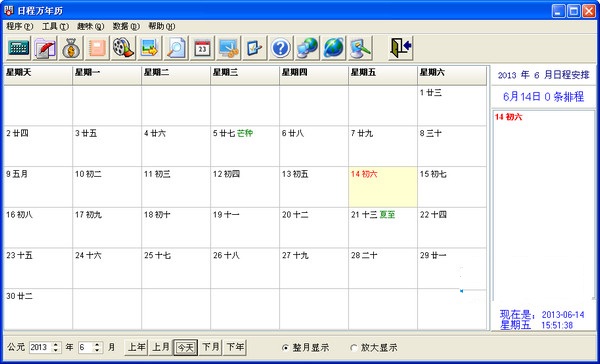Screen dimensions: 600x364
Task: Jump to today with 今天 button
Action: click(186, 348)
